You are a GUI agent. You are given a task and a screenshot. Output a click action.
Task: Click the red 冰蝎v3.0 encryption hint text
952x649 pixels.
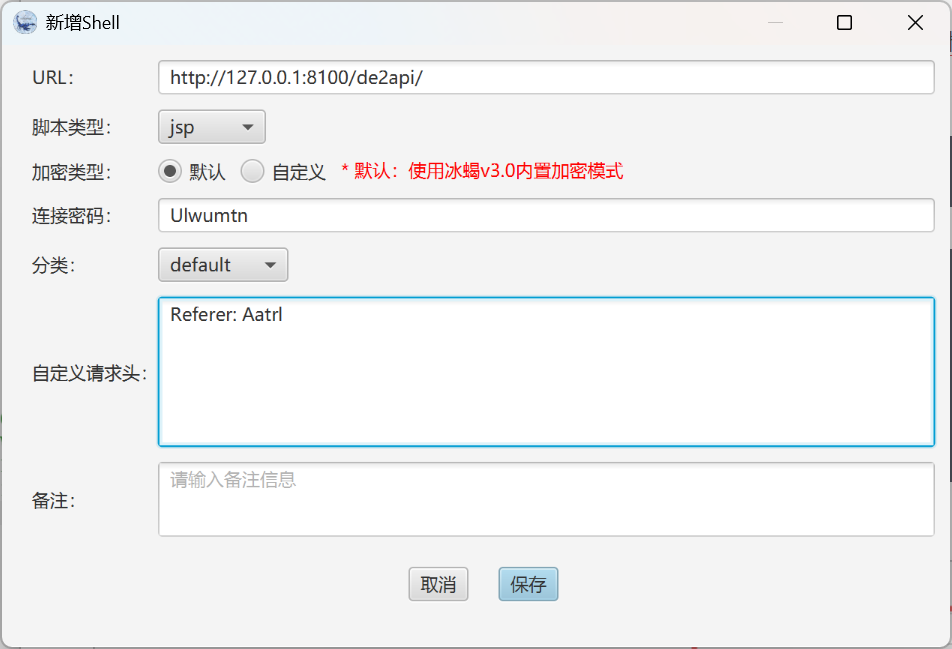tap(482, 171)
